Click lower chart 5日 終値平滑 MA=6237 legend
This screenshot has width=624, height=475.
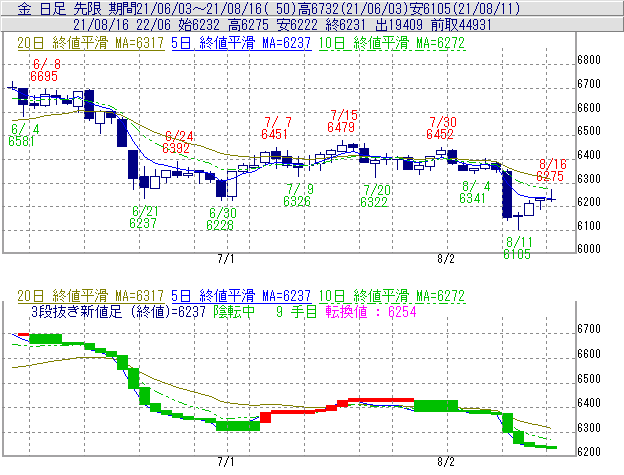[x=241, y=296]
